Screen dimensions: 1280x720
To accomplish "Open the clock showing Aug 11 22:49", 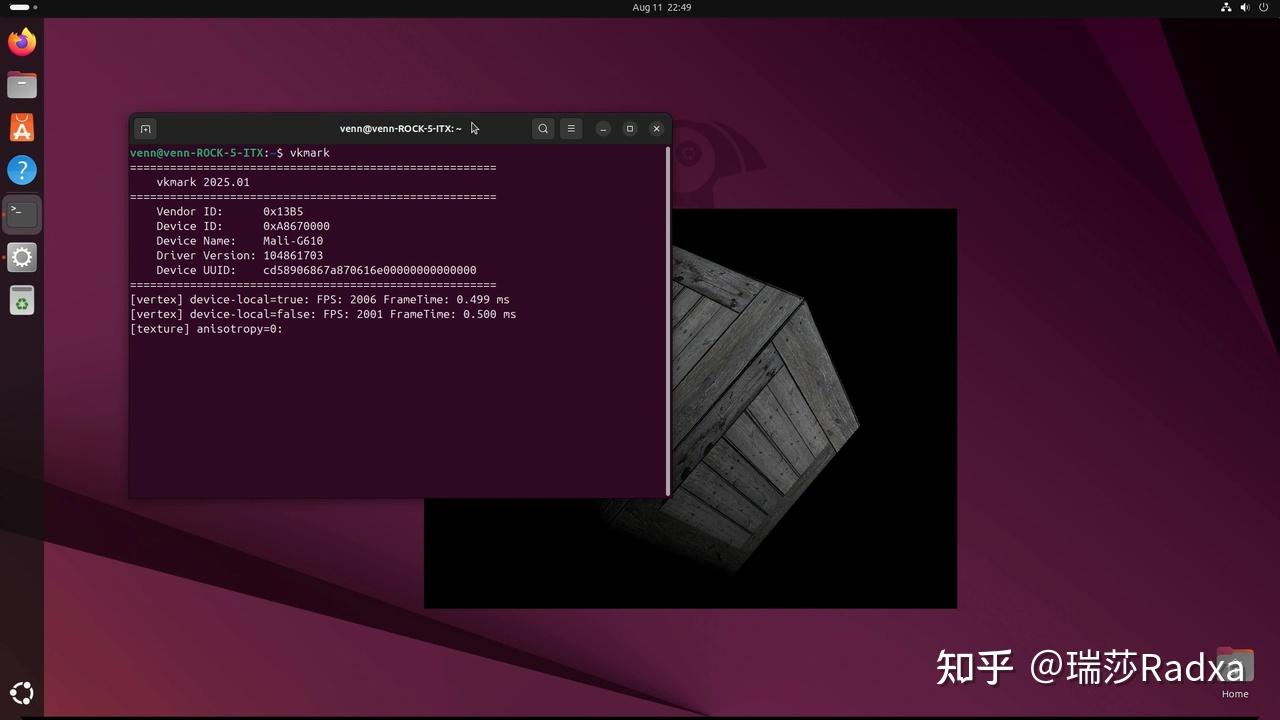I will click(662, 7).
